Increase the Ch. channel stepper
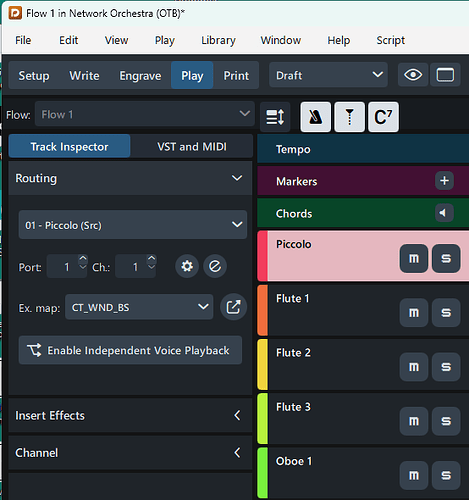 (151, 258)
